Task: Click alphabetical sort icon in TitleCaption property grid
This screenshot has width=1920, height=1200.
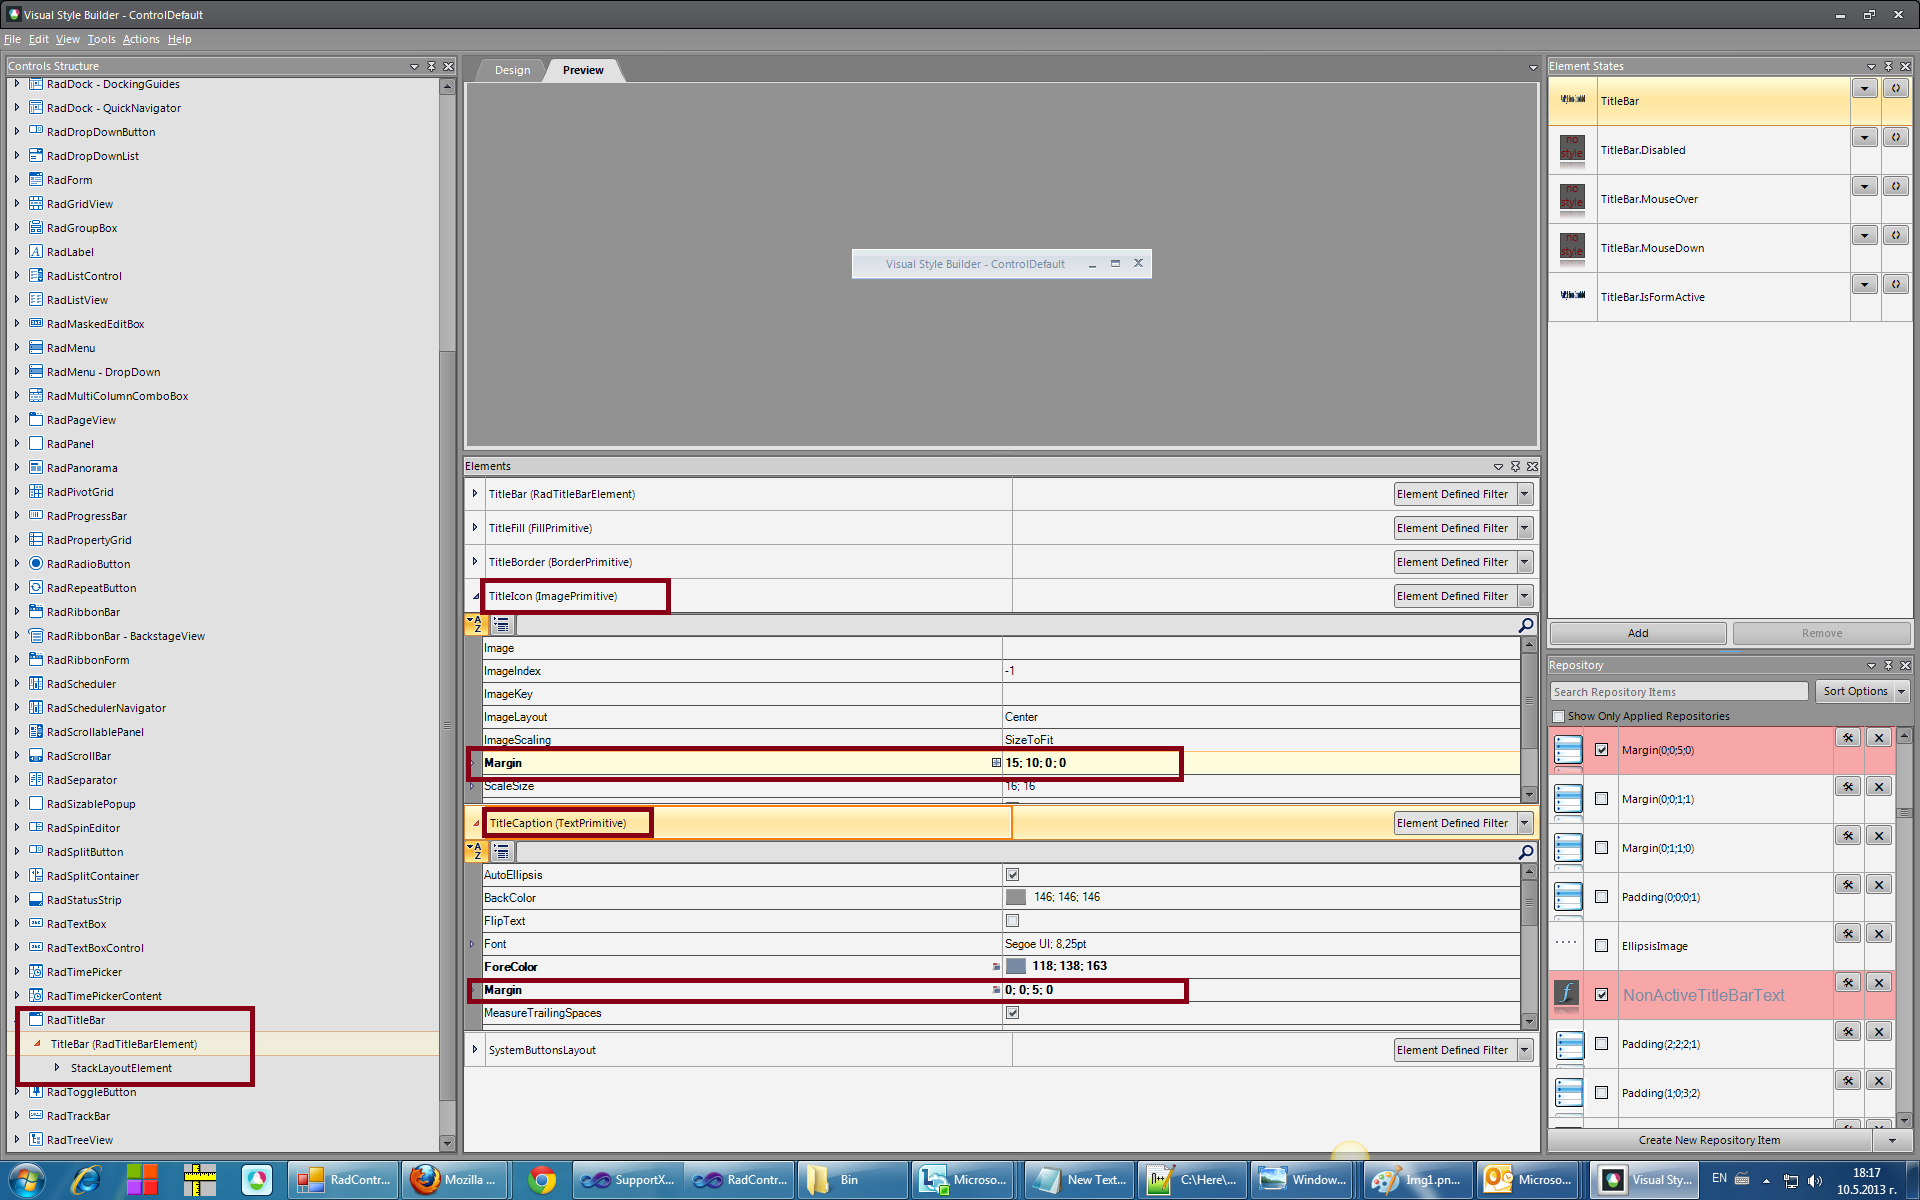Action: [x=476, y=852]
